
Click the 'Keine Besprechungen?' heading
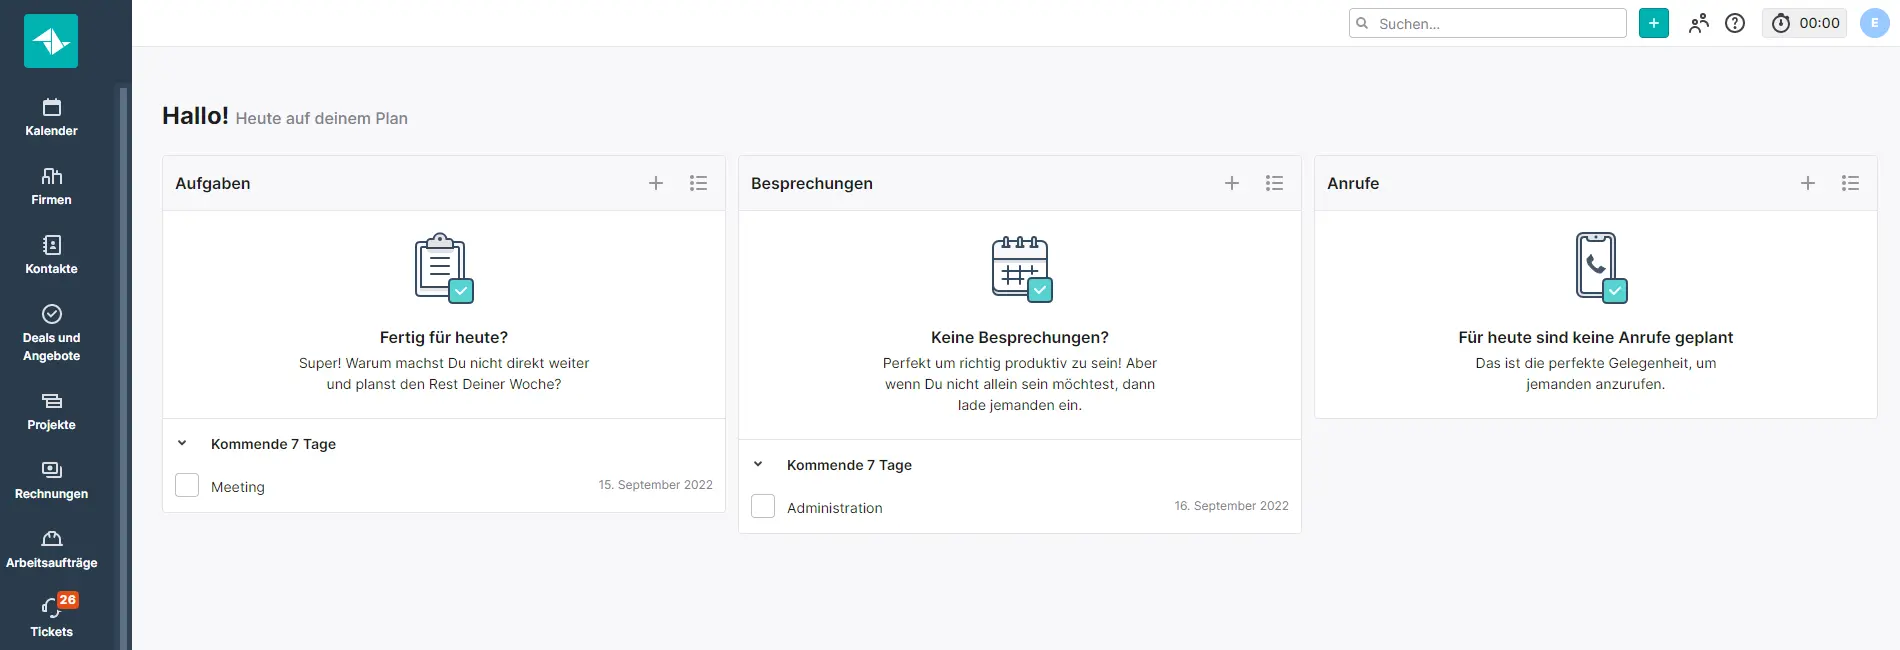pyautogui.click(x=1020, y=338)
